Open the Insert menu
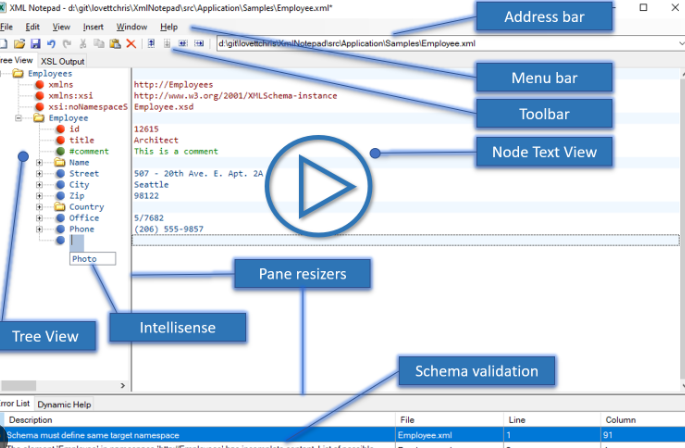 pyautogui.click(x=92, y=26)
